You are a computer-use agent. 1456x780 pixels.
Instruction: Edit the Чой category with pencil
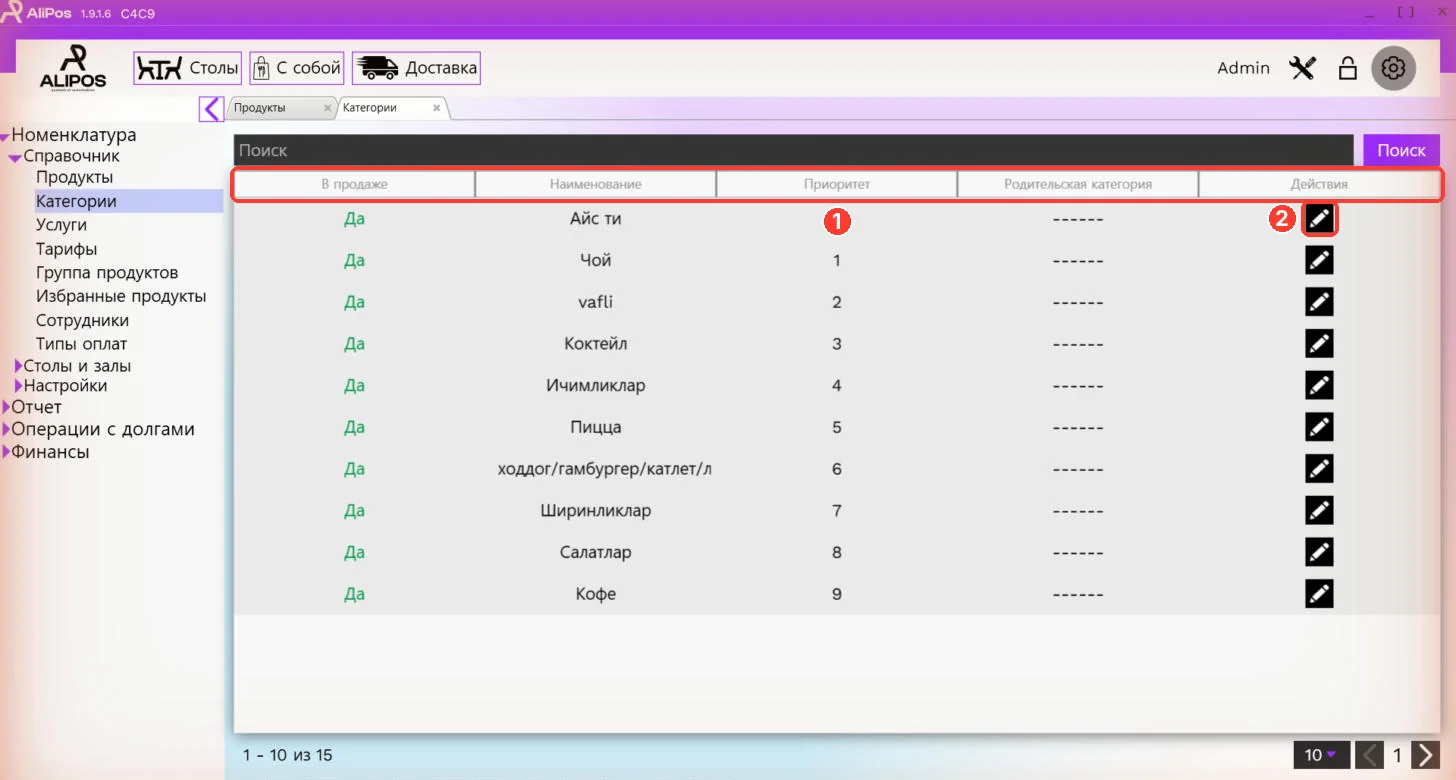1319,260
